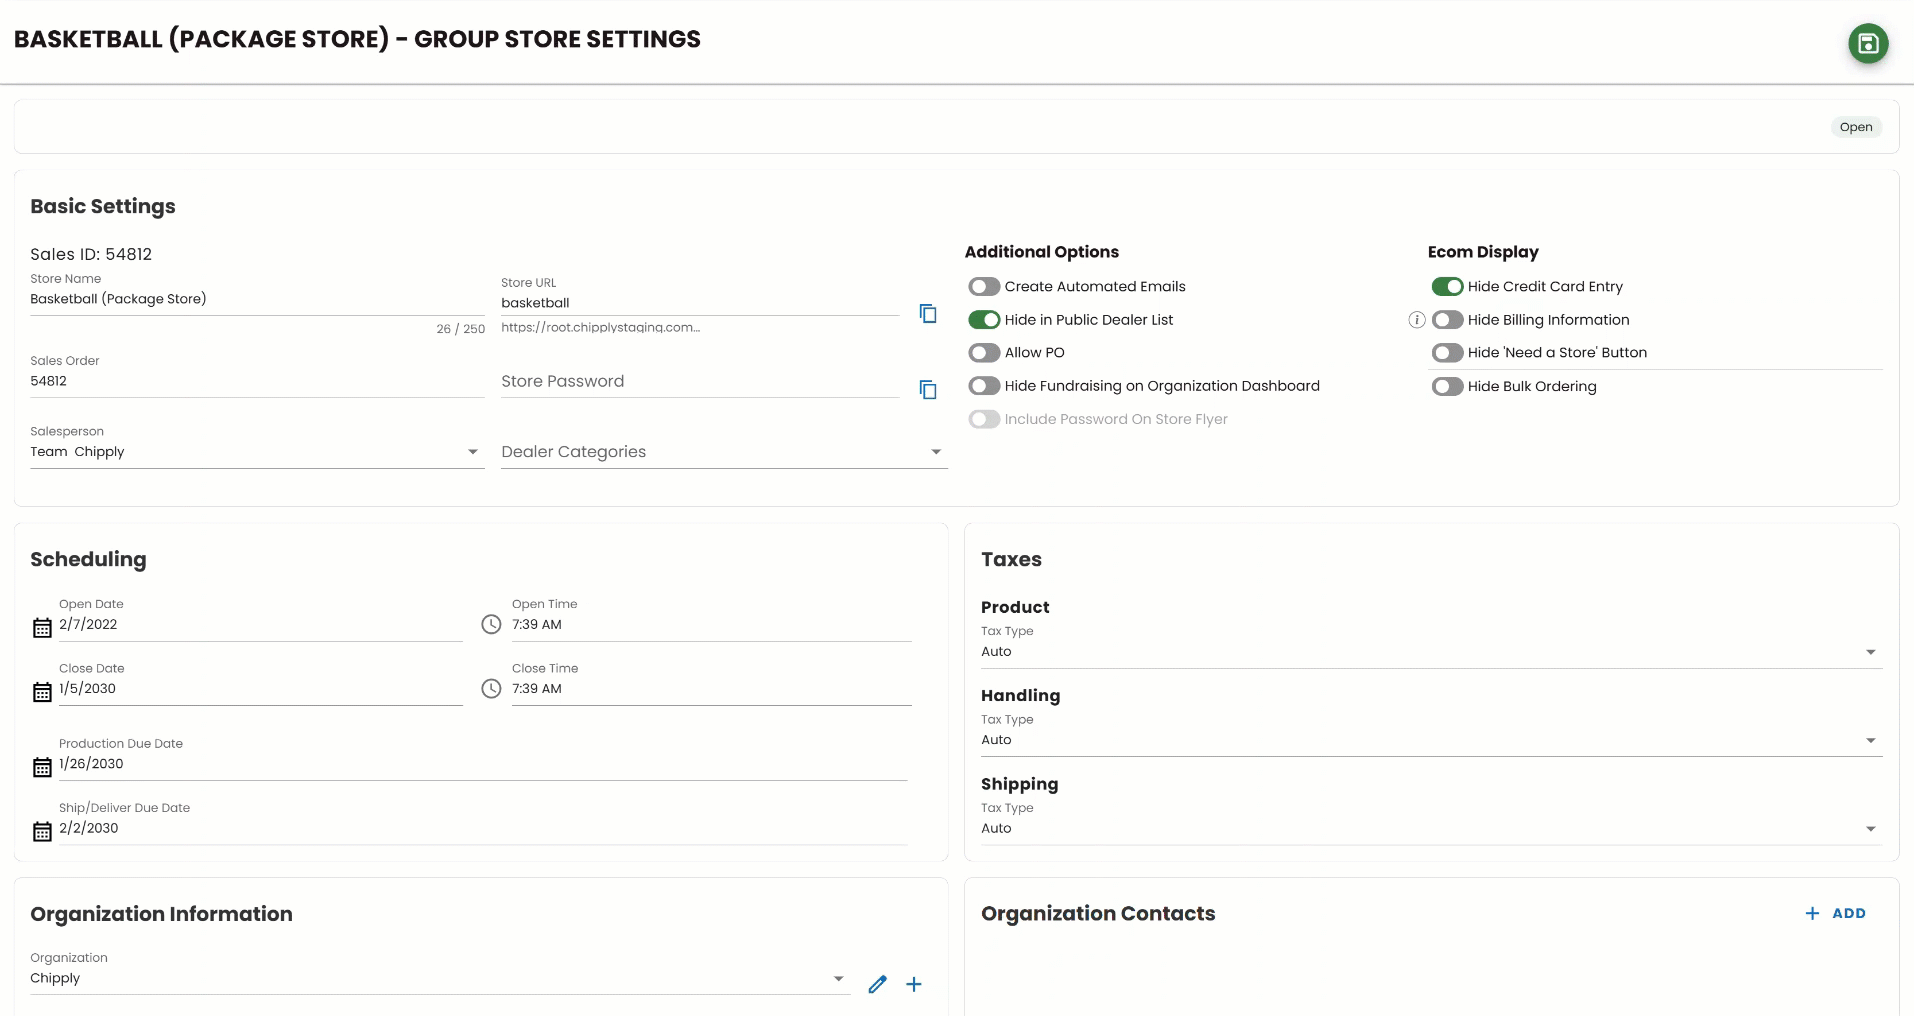1914x1016 pixels.
Task: Open the Close Date calendar icon
Action: (42, 692)
